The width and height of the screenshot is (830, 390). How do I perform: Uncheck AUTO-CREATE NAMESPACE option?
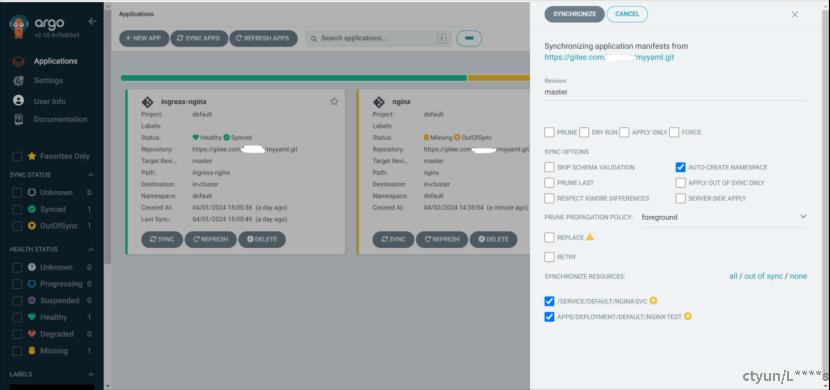(x=681, y=167)
